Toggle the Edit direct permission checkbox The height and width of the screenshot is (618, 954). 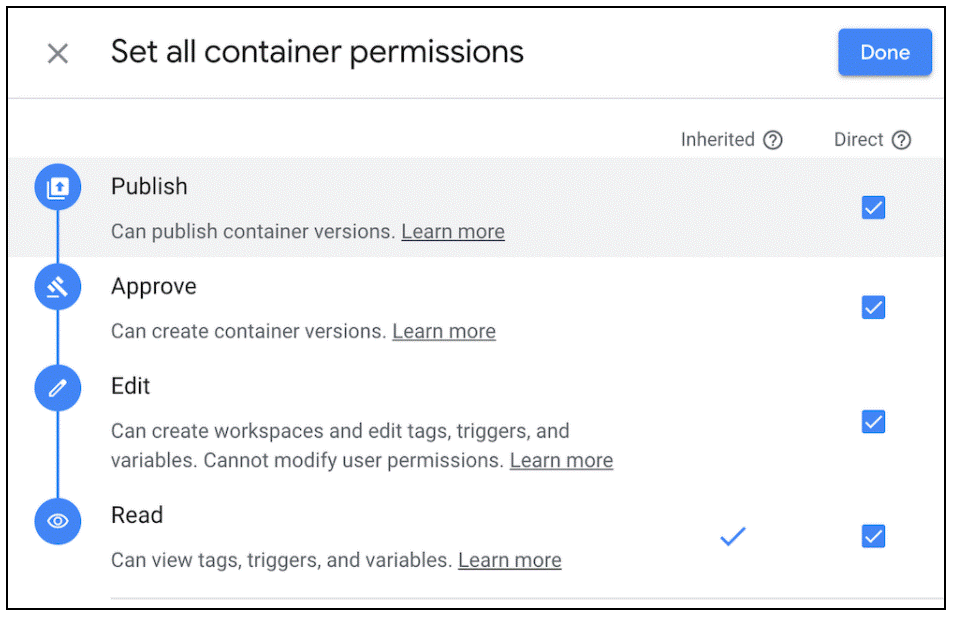pyautogui.click(x=873, y=422)
